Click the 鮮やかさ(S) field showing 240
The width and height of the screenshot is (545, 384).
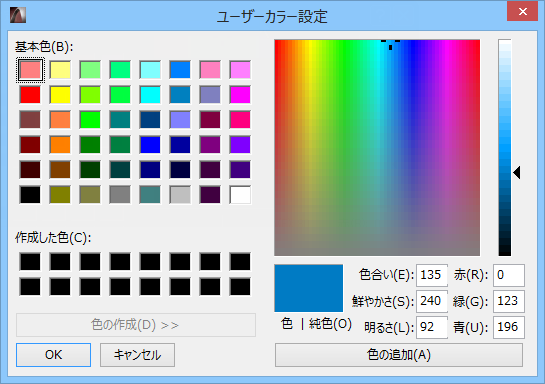coord(432,301)
